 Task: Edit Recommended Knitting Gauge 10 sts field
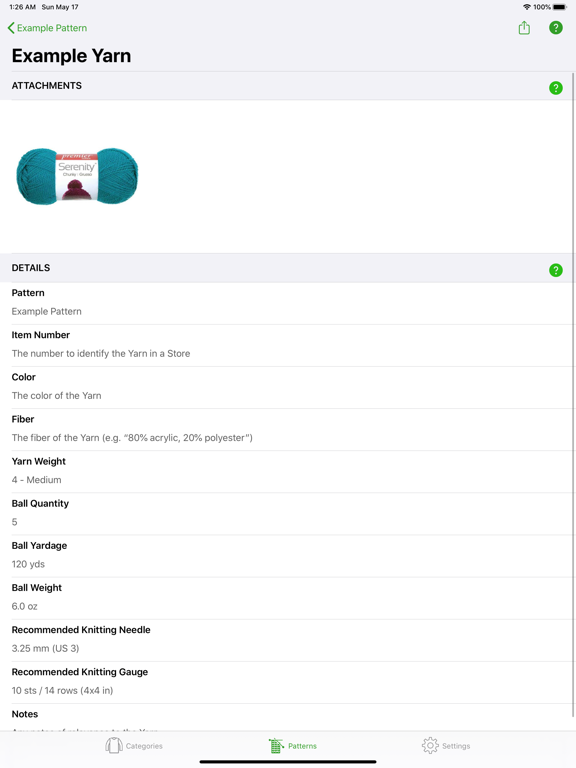[288, 683]
